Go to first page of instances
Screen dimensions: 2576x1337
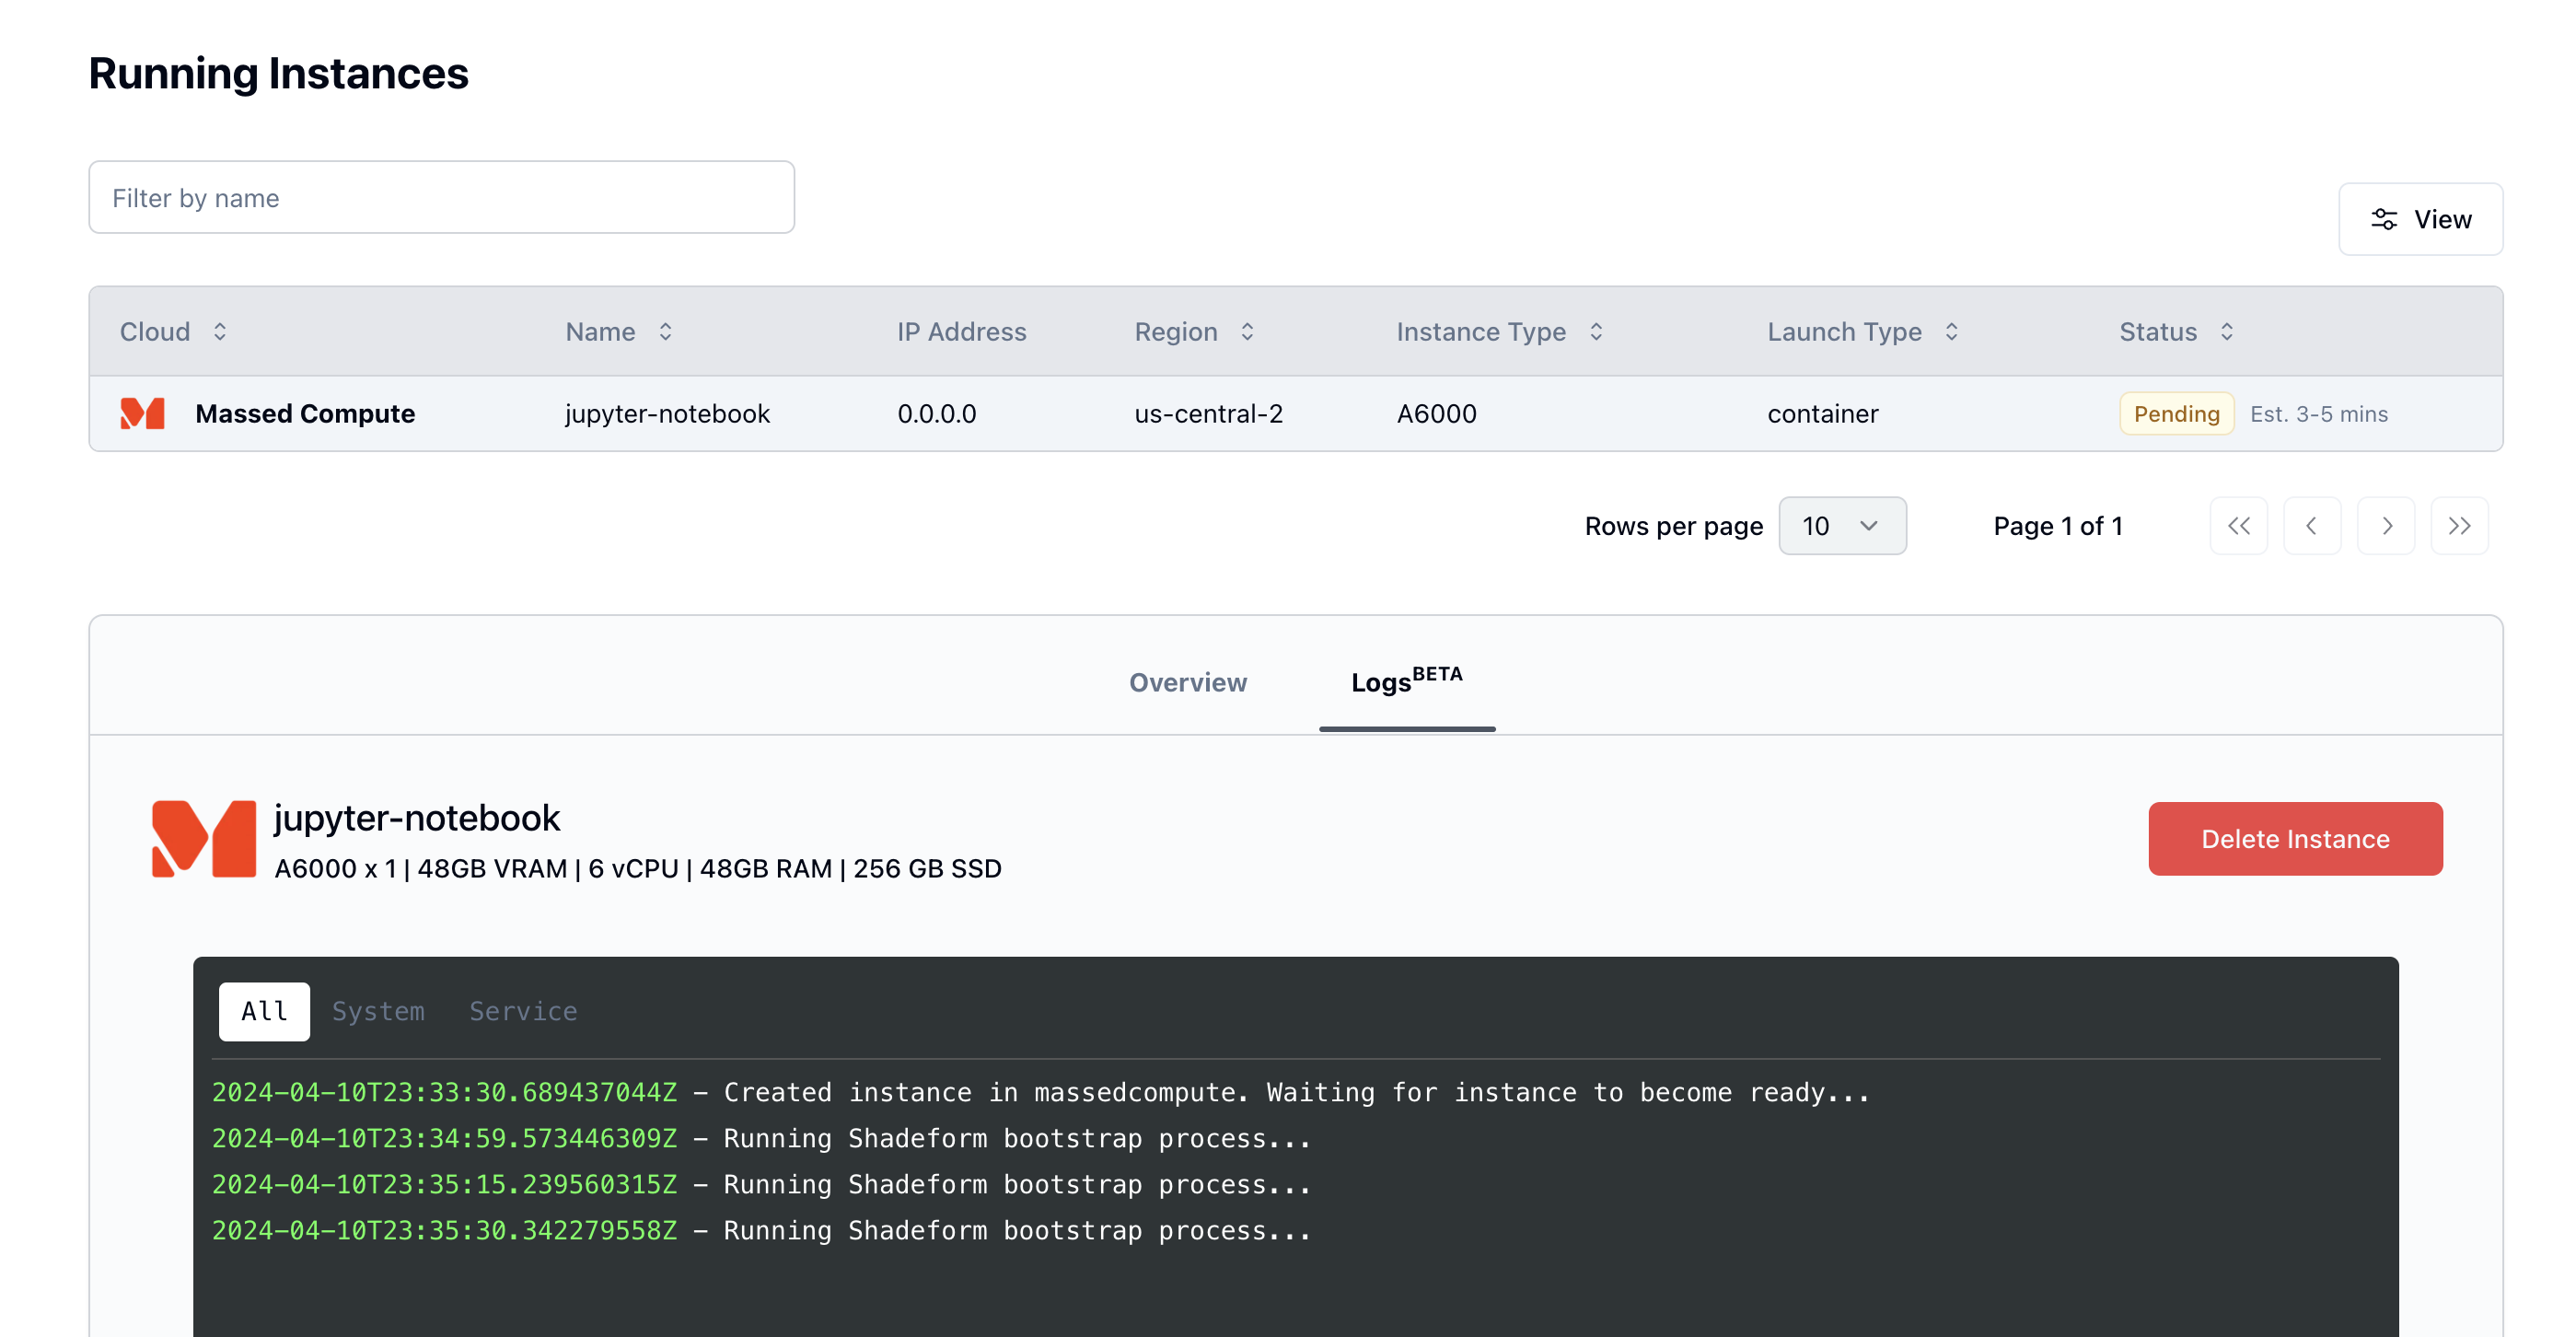[2238, 526]
